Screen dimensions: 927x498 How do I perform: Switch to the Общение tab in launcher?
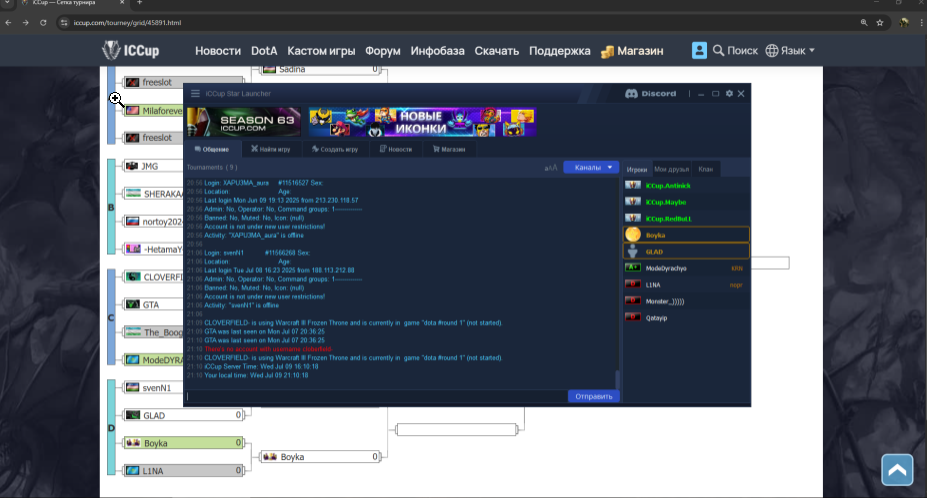pyautogui.click(x=212, y=149)
